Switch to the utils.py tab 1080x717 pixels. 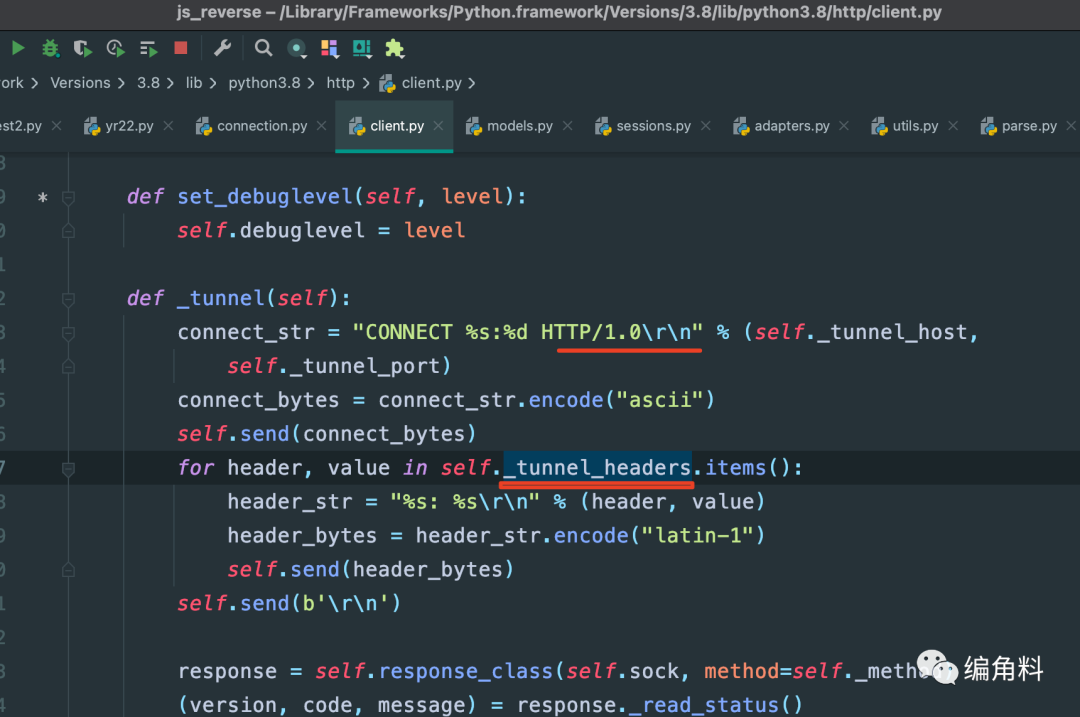[915, 126]
